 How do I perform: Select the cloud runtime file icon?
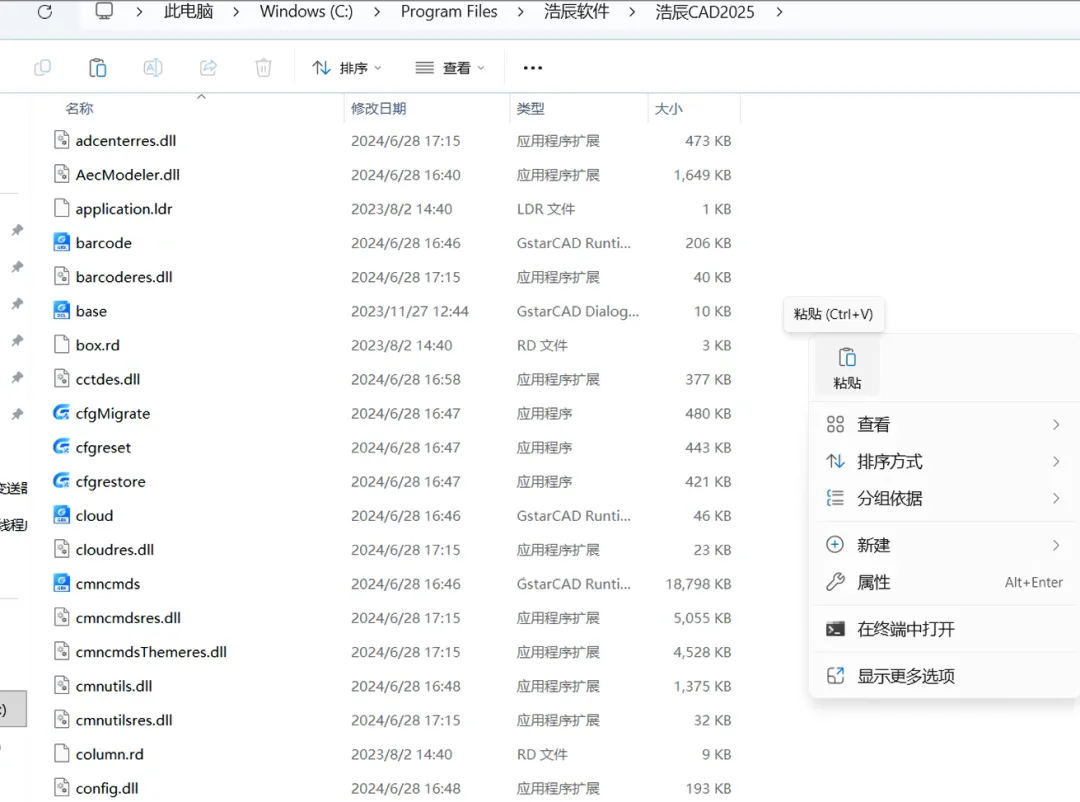pyautogui.click(x=61, y=515)
